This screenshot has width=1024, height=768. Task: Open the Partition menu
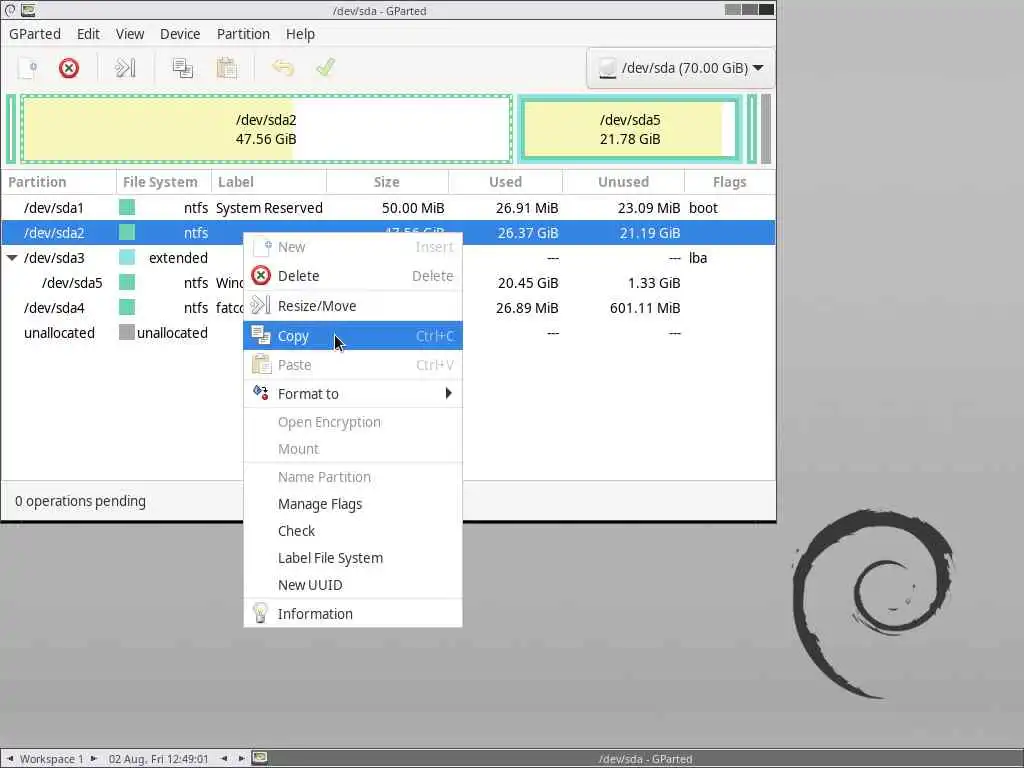pos(243,34)
